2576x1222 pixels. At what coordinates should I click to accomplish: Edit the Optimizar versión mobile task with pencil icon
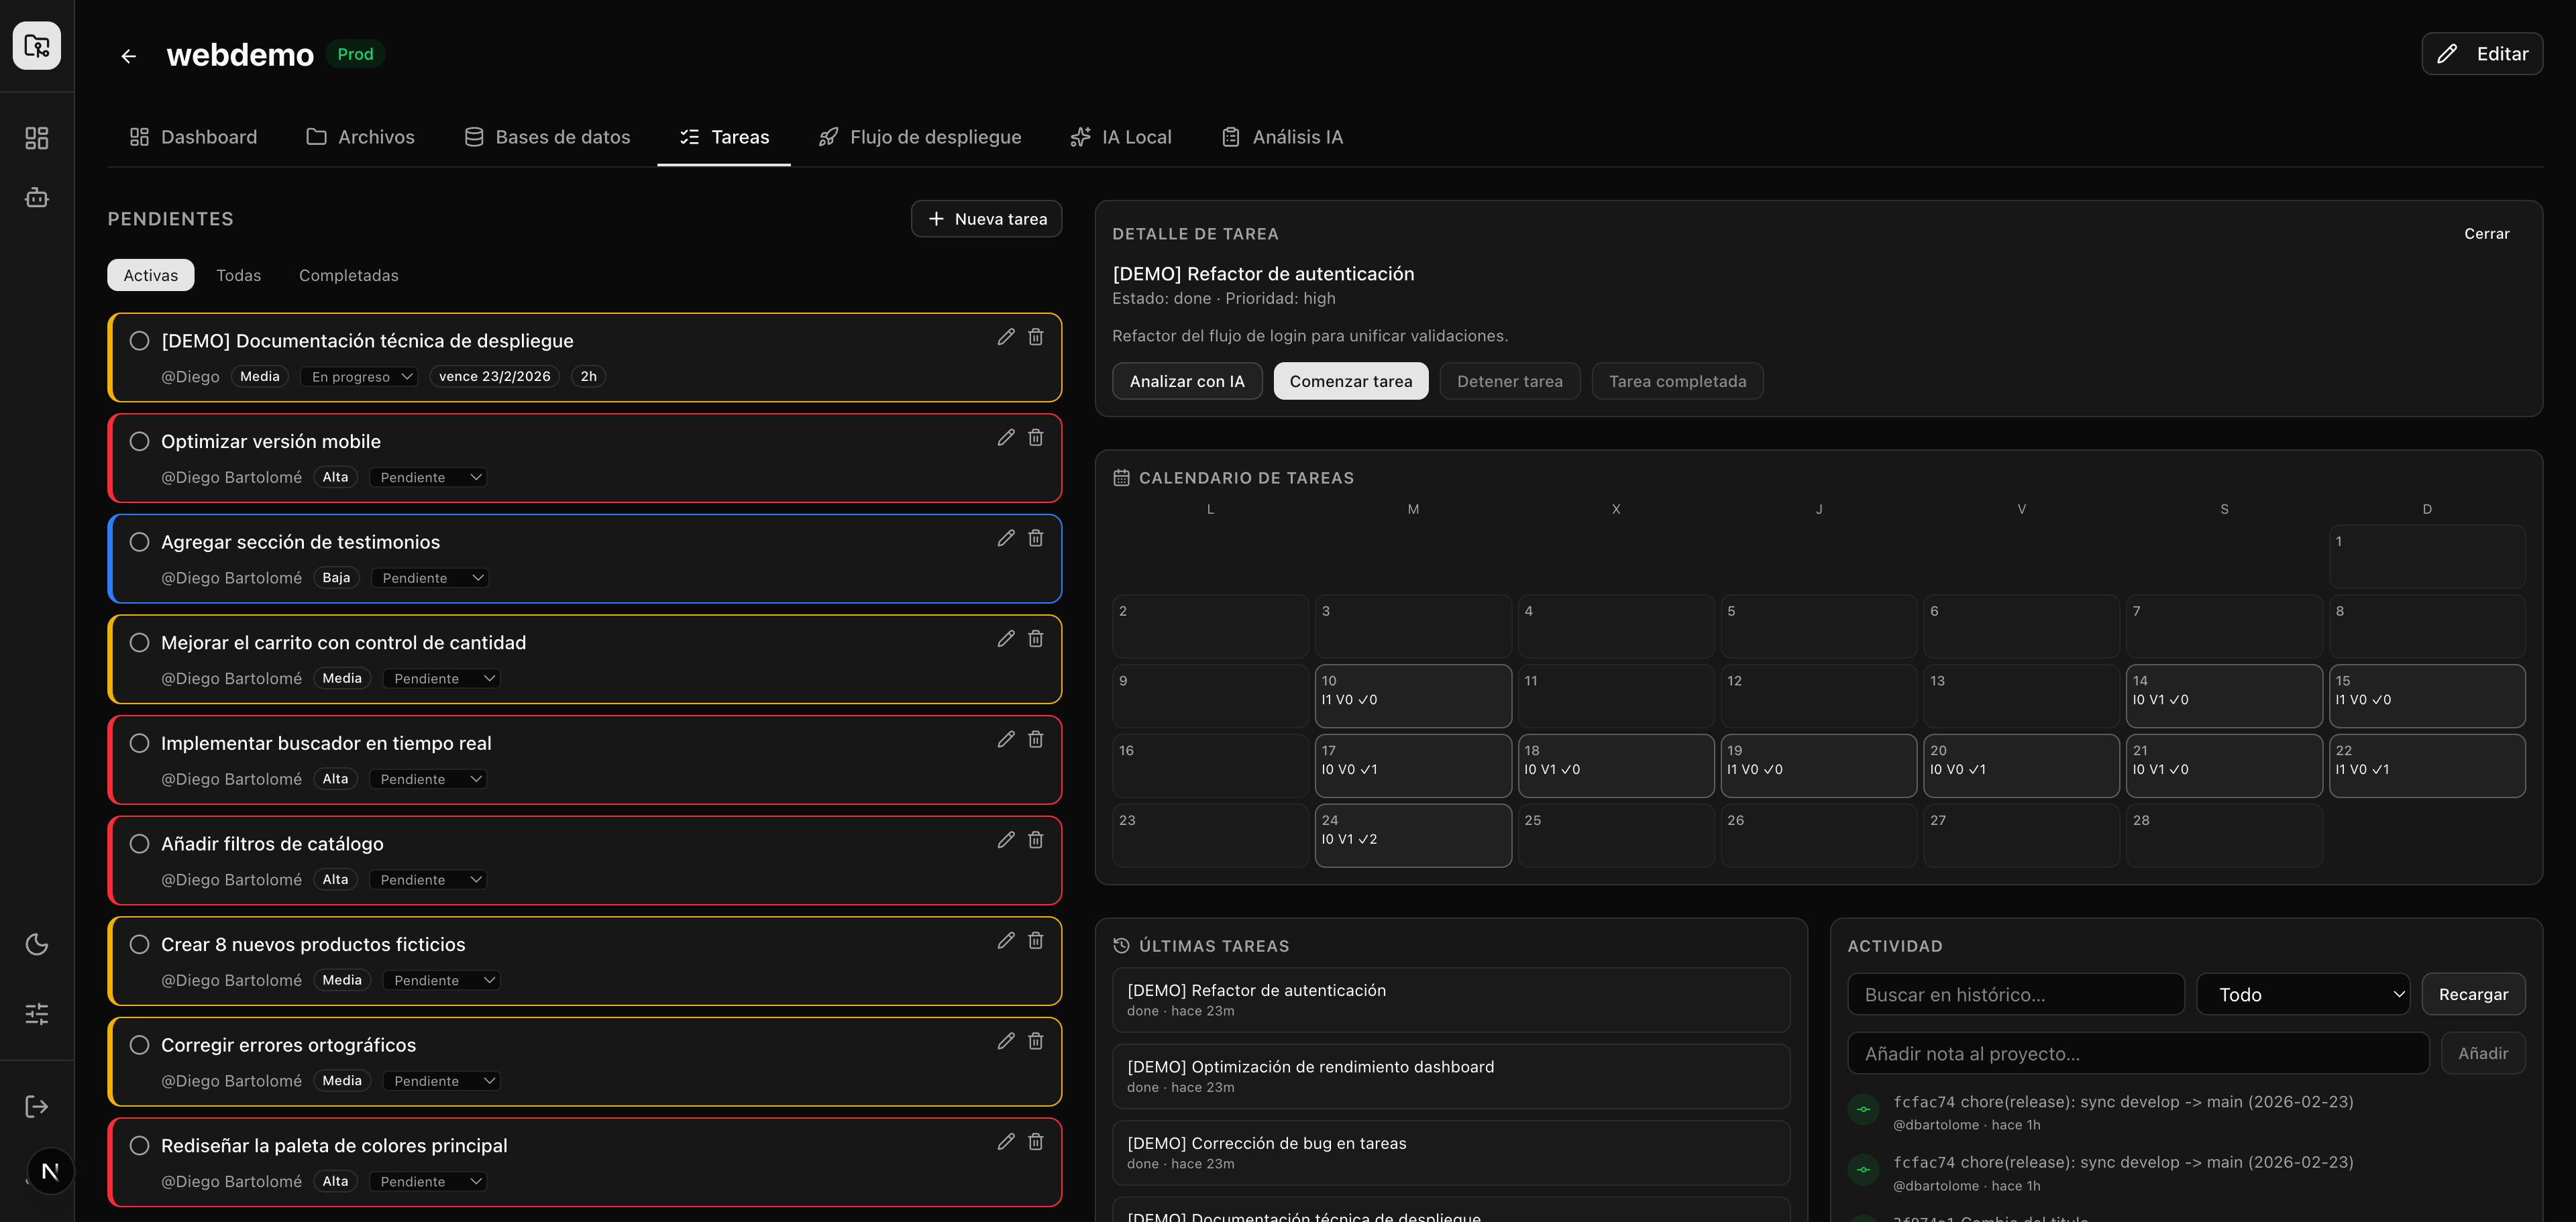click(1006, 438)
